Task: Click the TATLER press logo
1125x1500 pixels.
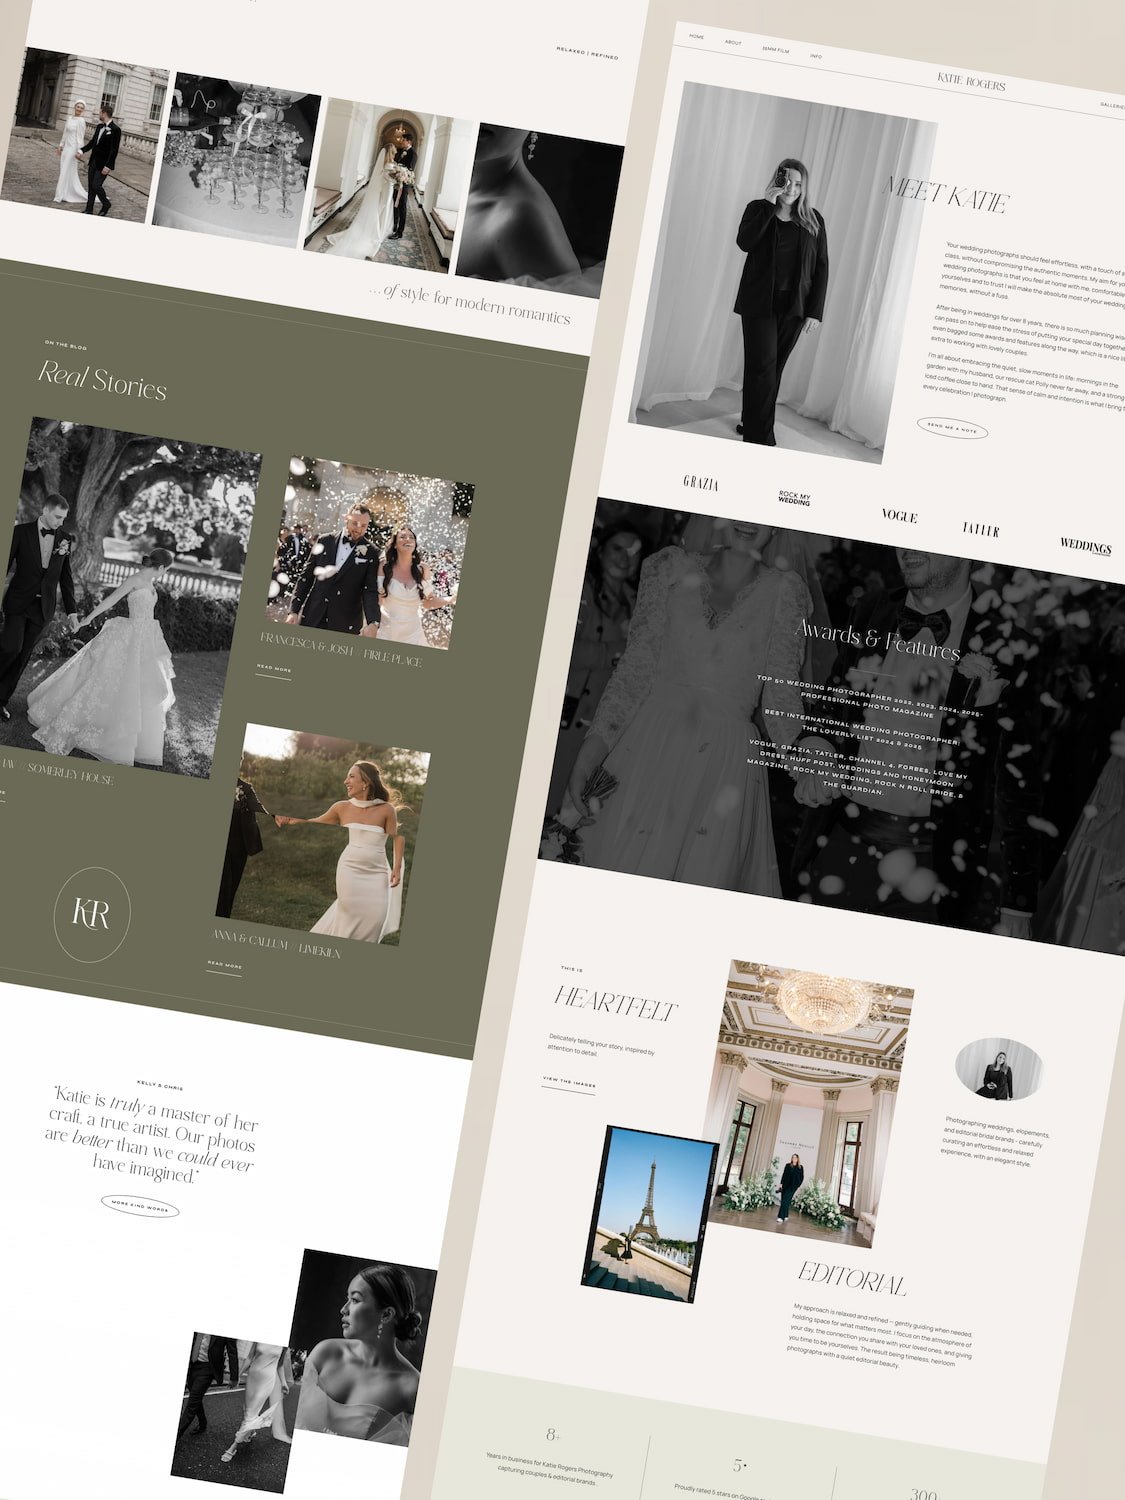Action: 981,530
